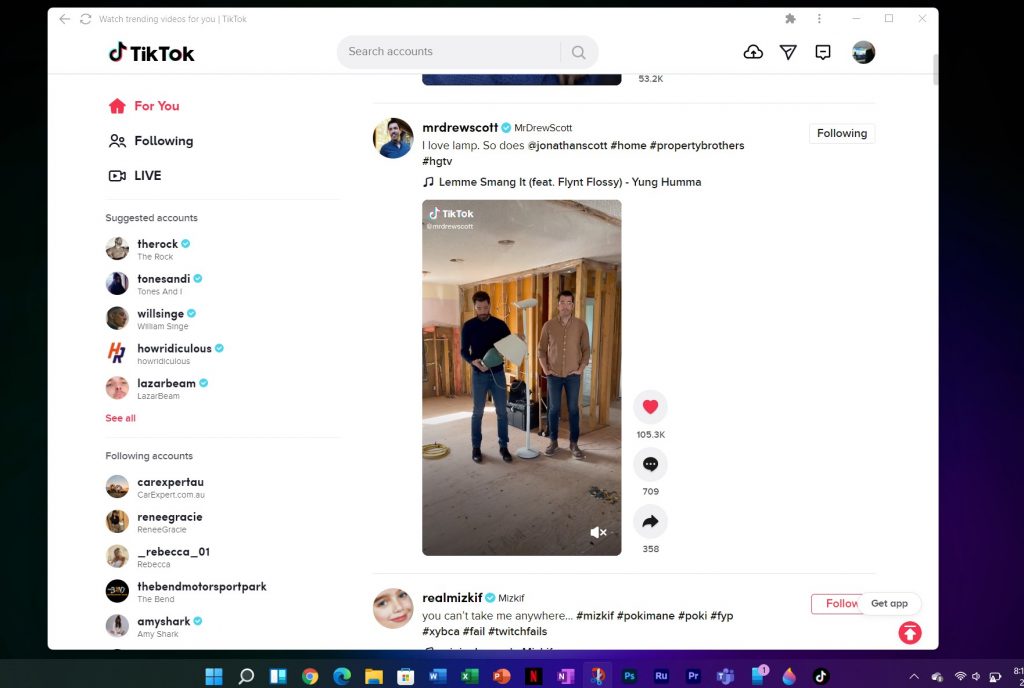This screenshot has height=688, width=1024.
Task: Launch Microsoft Edge from the taskbar
Action: [x=342, y=676]
